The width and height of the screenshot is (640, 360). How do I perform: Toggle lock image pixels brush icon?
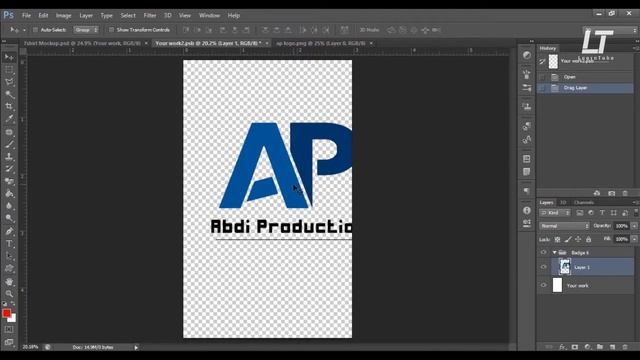(x=568, y=240)
